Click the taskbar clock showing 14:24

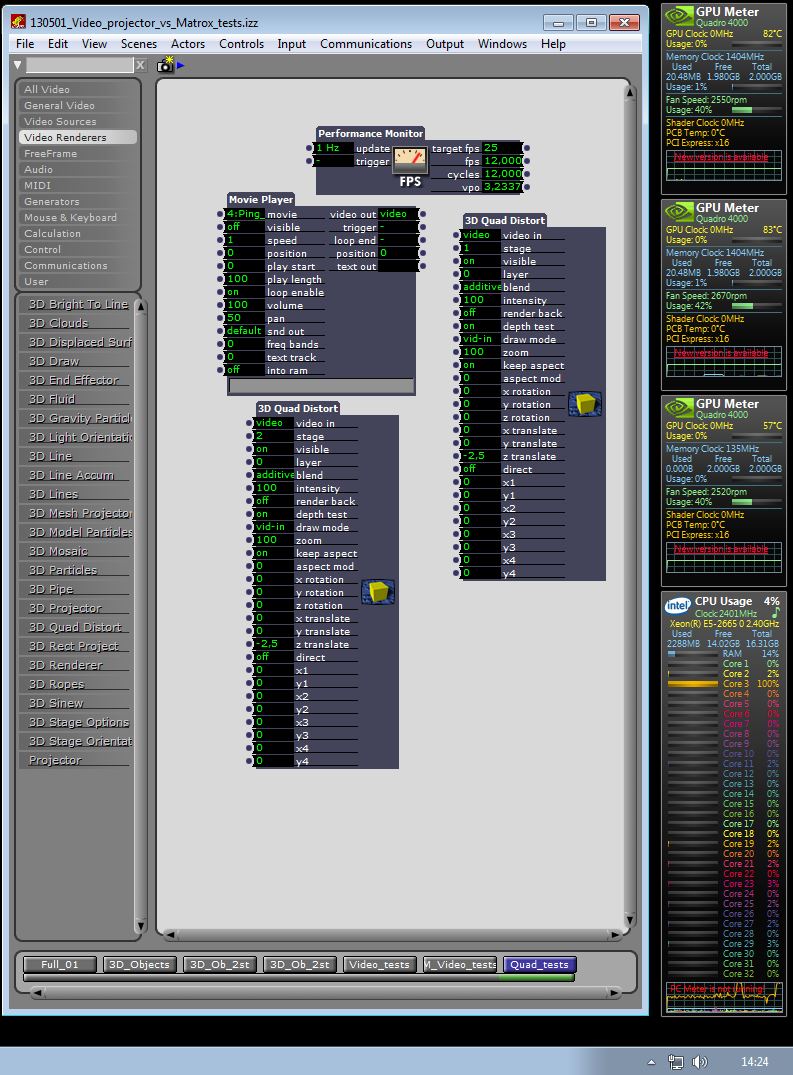pyautogui.click(x=755, y=1061)
